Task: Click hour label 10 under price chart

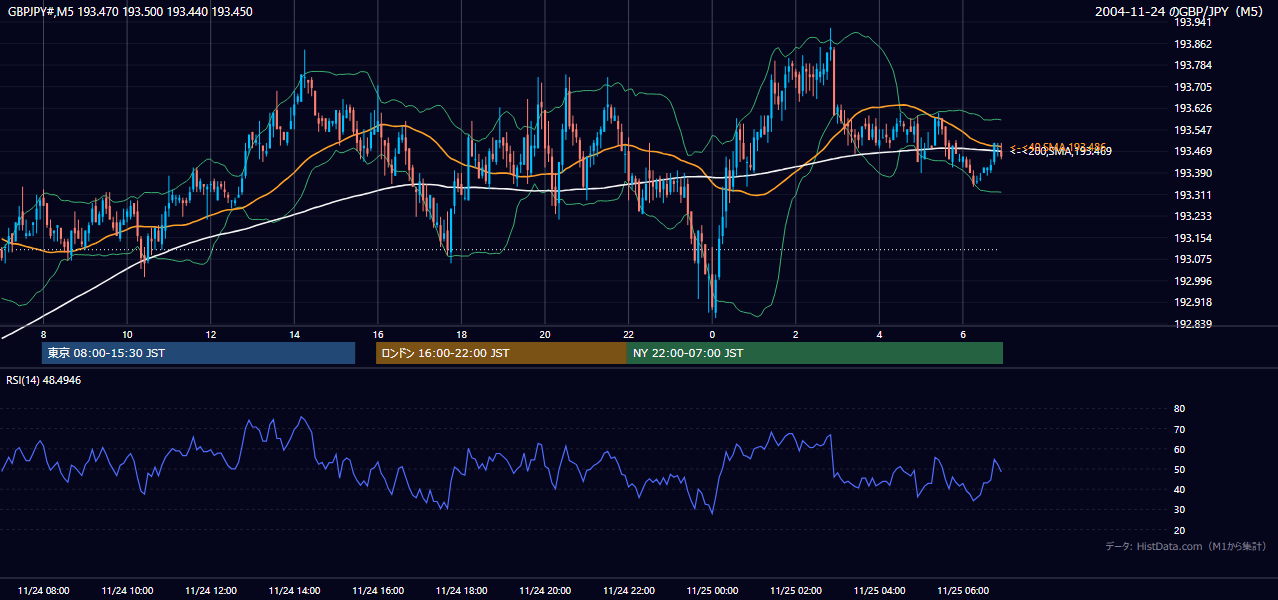Action: click(x=127, y=334)
